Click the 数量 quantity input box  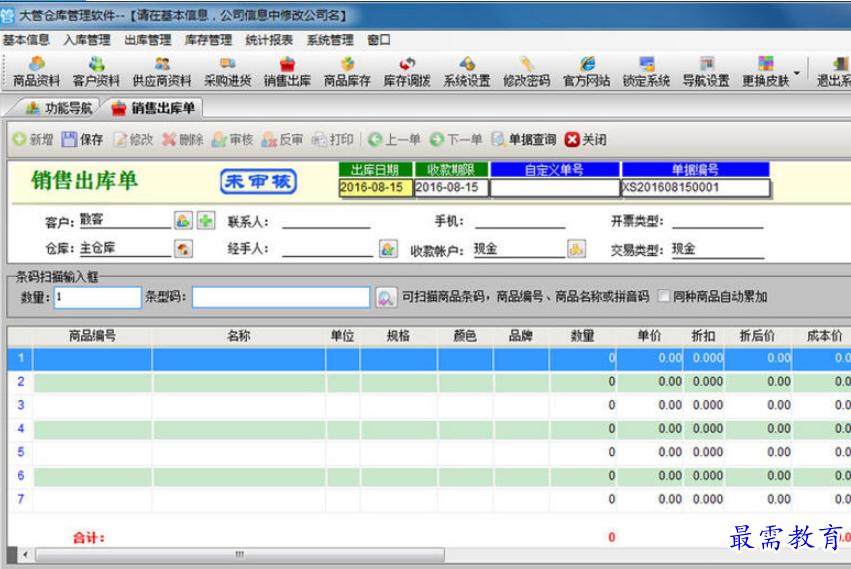98,297
